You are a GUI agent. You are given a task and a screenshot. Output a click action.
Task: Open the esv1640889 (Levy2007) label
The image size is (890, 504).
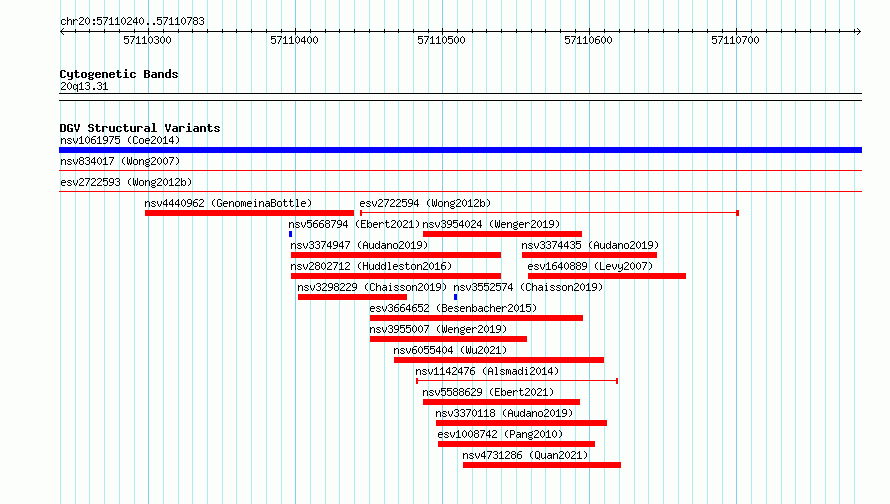590,266
